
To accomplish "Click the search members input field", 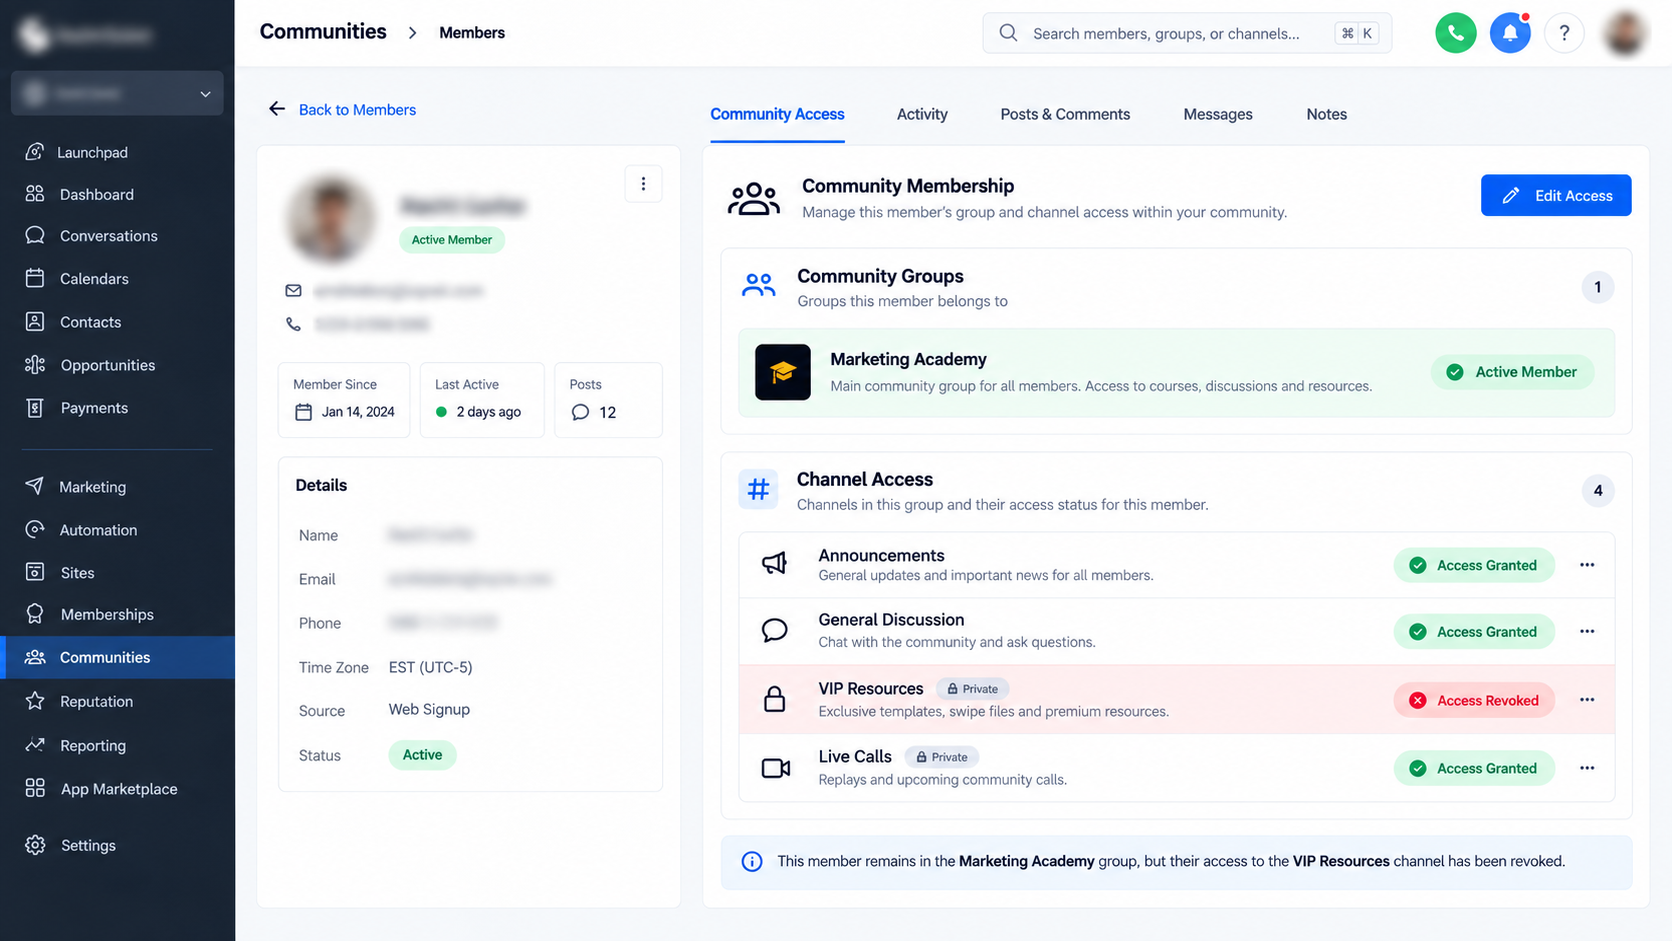I will pyautogui.click(x=1187, y=33).
